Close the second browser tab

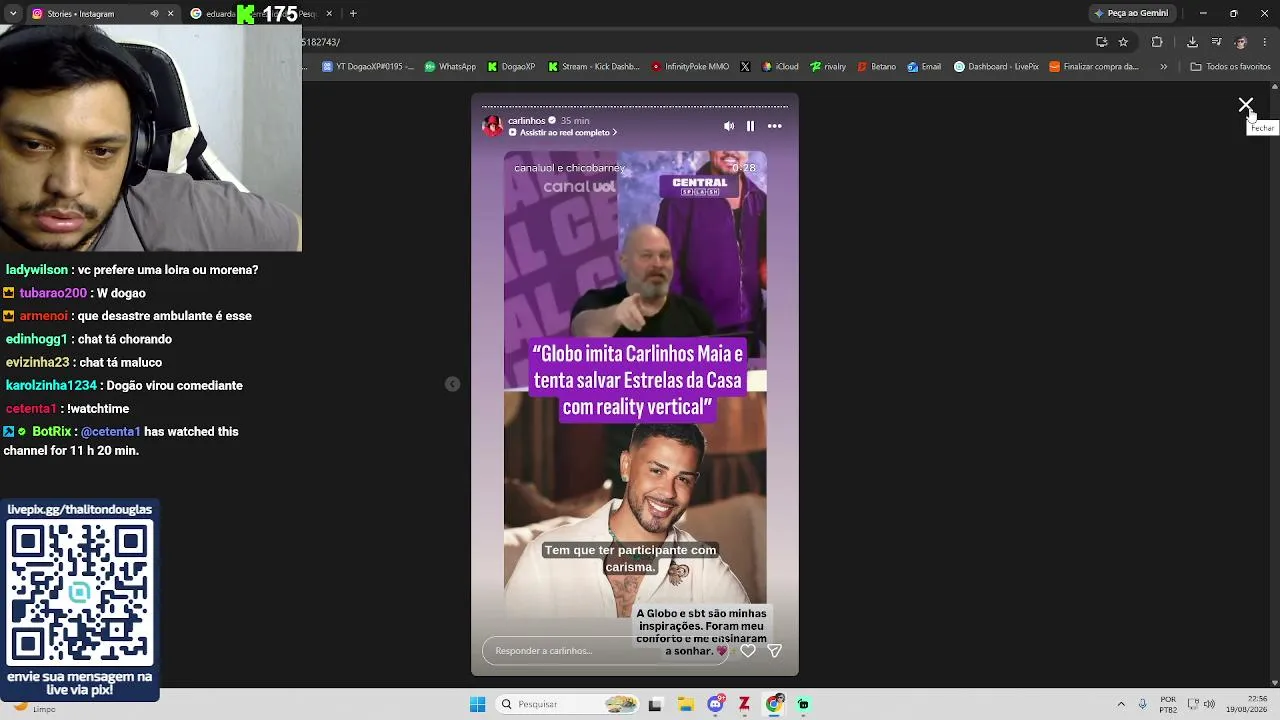tap(329, 14)
